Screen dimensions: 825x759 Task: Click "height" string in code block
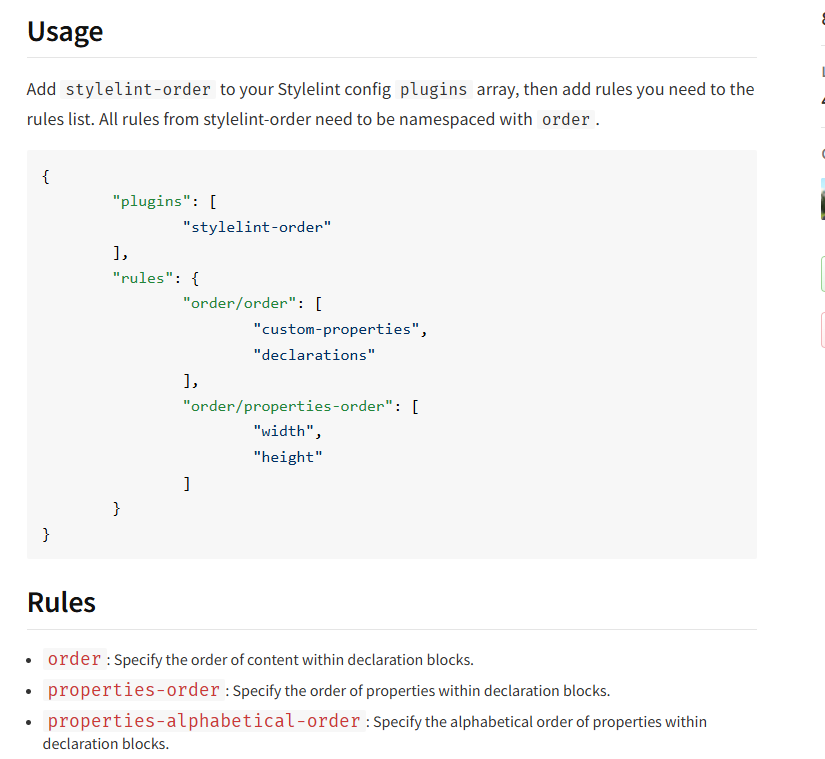coord(288,457)
